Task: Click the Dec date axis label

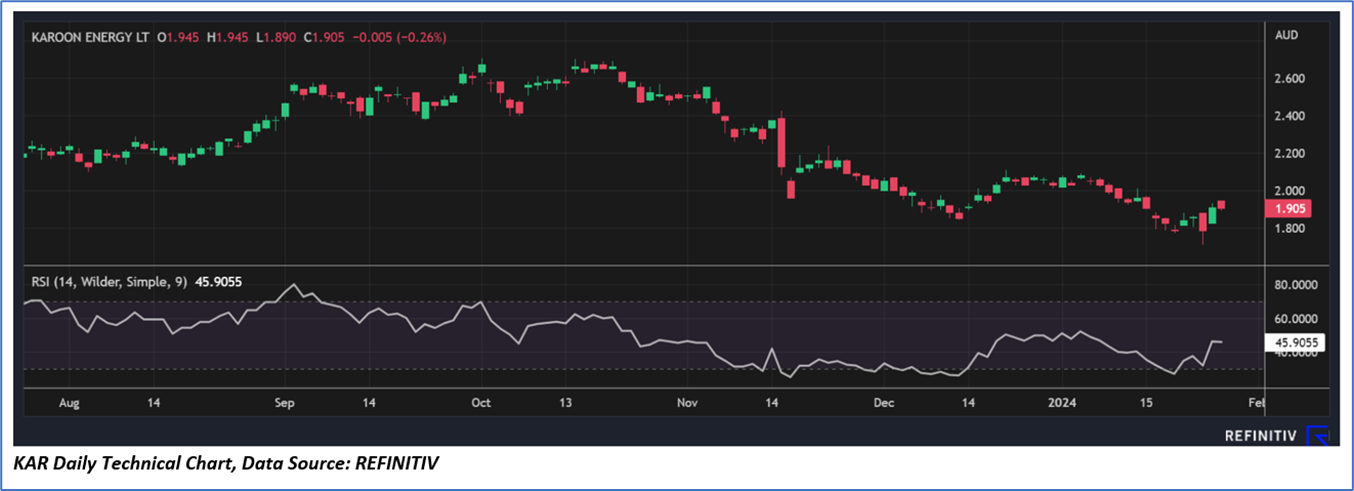Action: [x=883, y=403]
